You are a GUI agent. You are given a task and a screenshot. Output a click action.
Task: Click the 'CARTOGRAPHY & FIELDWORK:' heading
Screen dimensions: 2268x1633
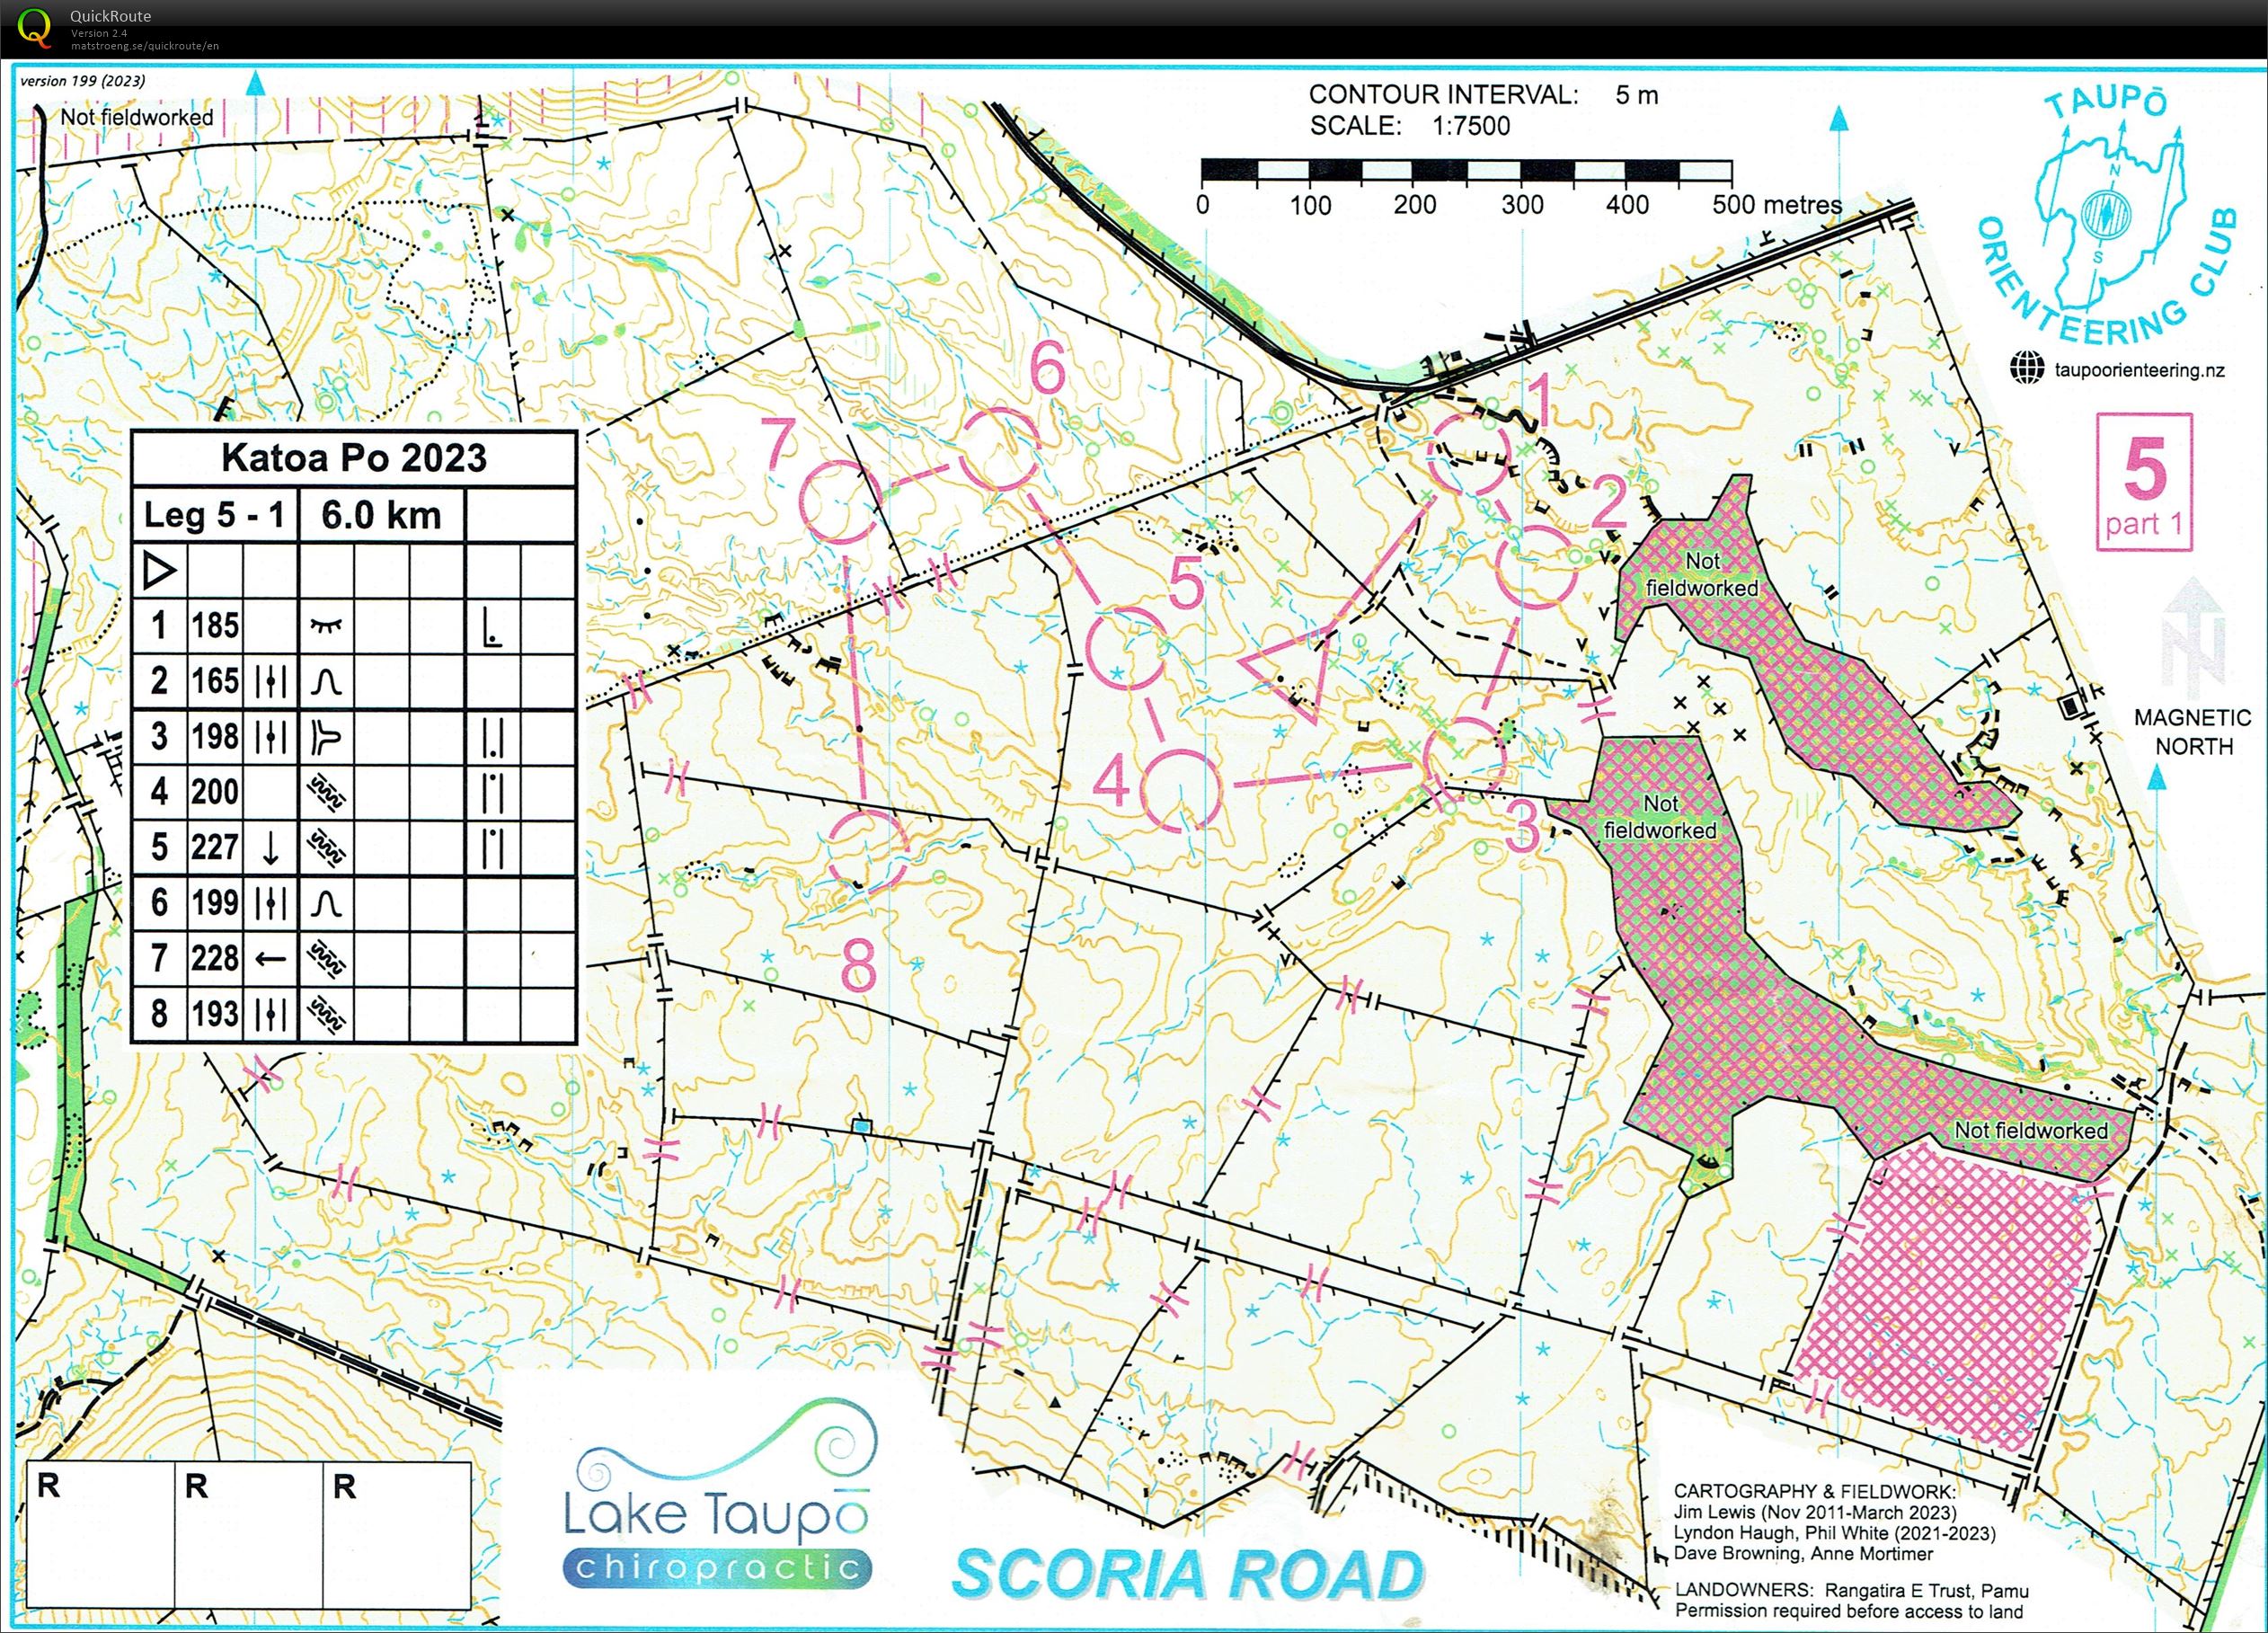(1815, 1491)
